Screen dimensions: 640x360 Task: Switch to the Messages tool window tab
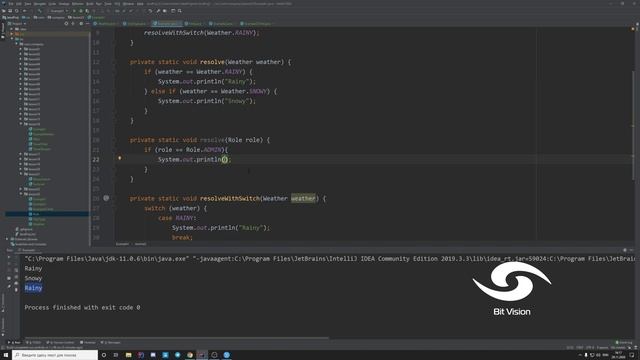(x=111, y=342)
